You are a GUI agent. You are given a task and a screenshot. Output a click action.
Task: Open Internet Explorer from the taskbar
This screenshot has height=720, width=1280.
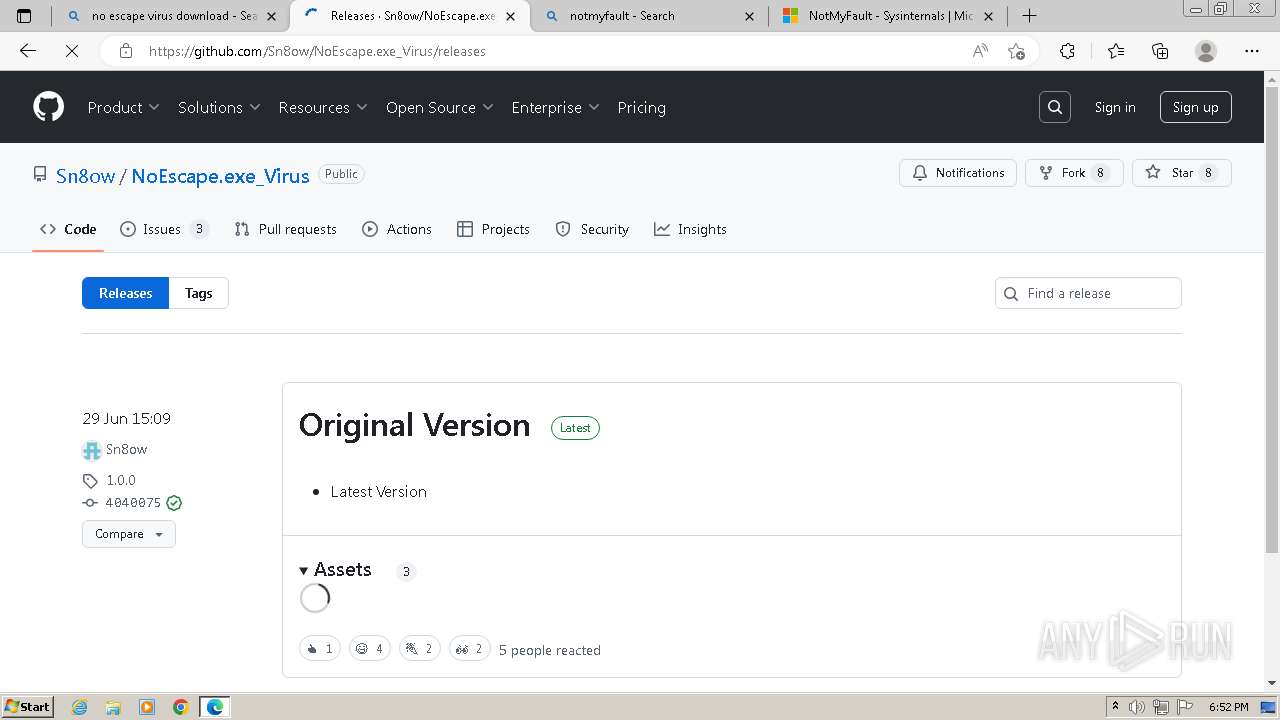[80, 707]
